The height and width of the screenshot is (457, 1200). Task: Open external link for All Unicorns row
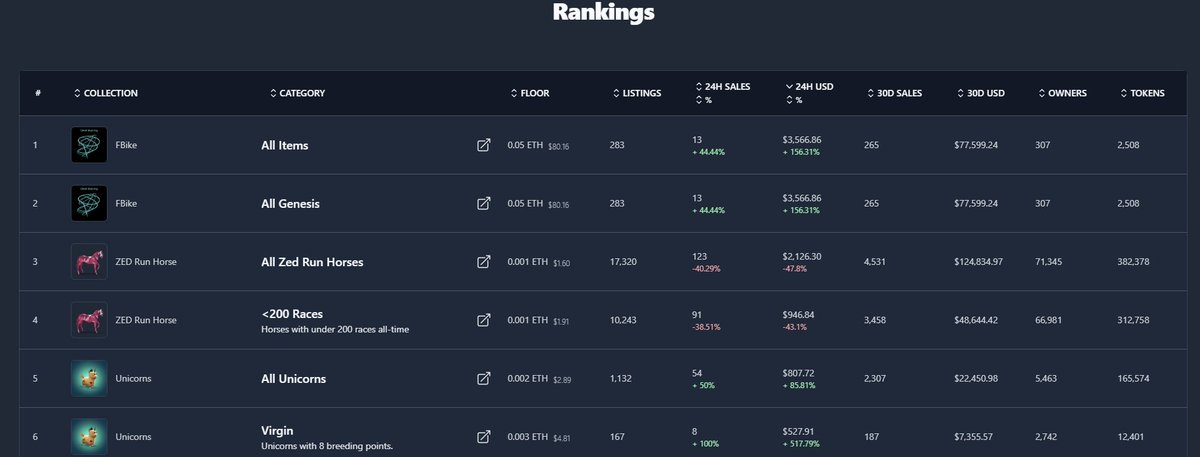[x=483, y=379]
